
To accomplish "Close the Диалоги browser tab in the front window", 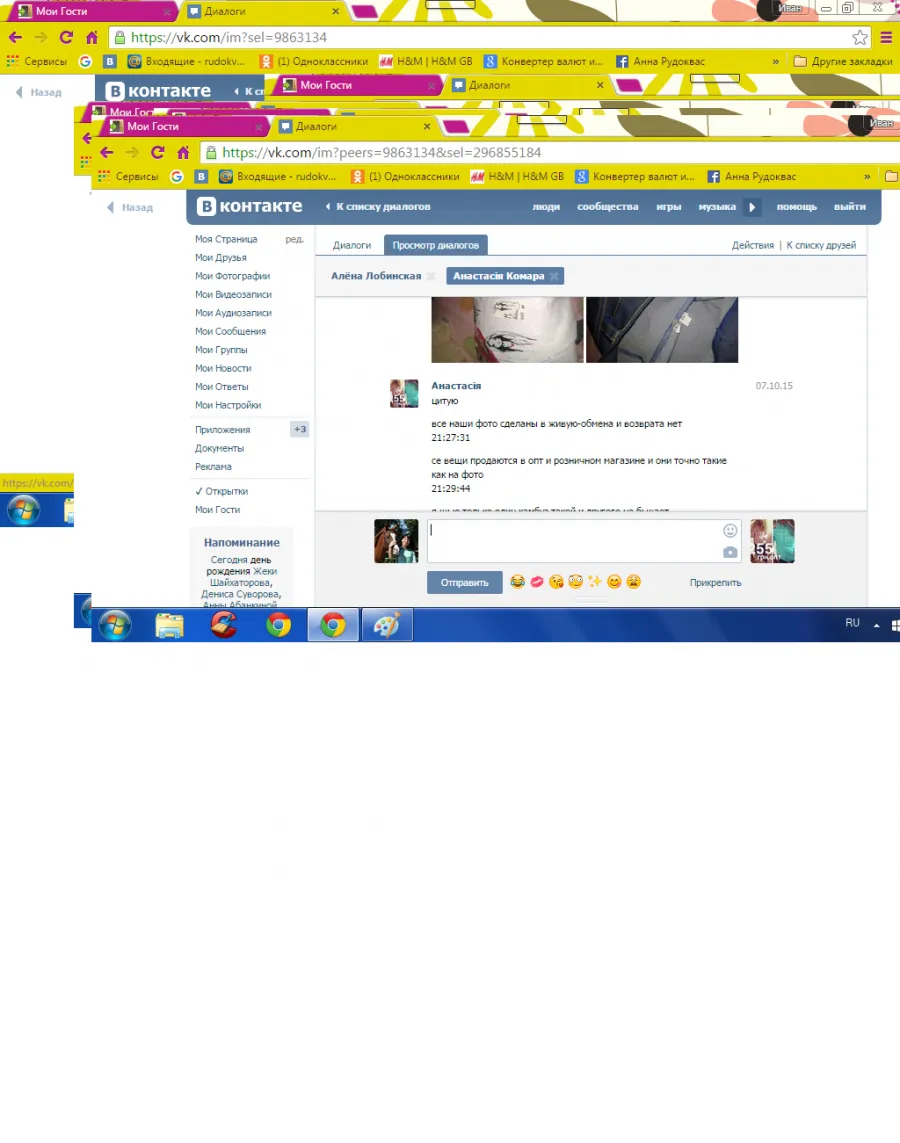I will coord(427,126).
